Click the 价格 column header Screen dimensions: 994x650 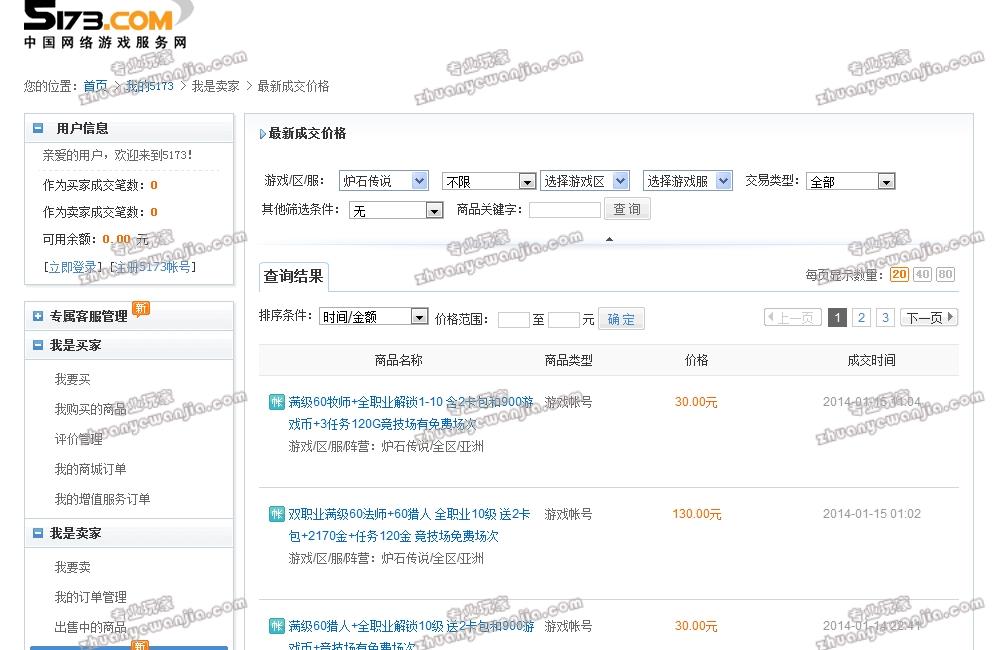pyautogui.click(x=696, y=360)
